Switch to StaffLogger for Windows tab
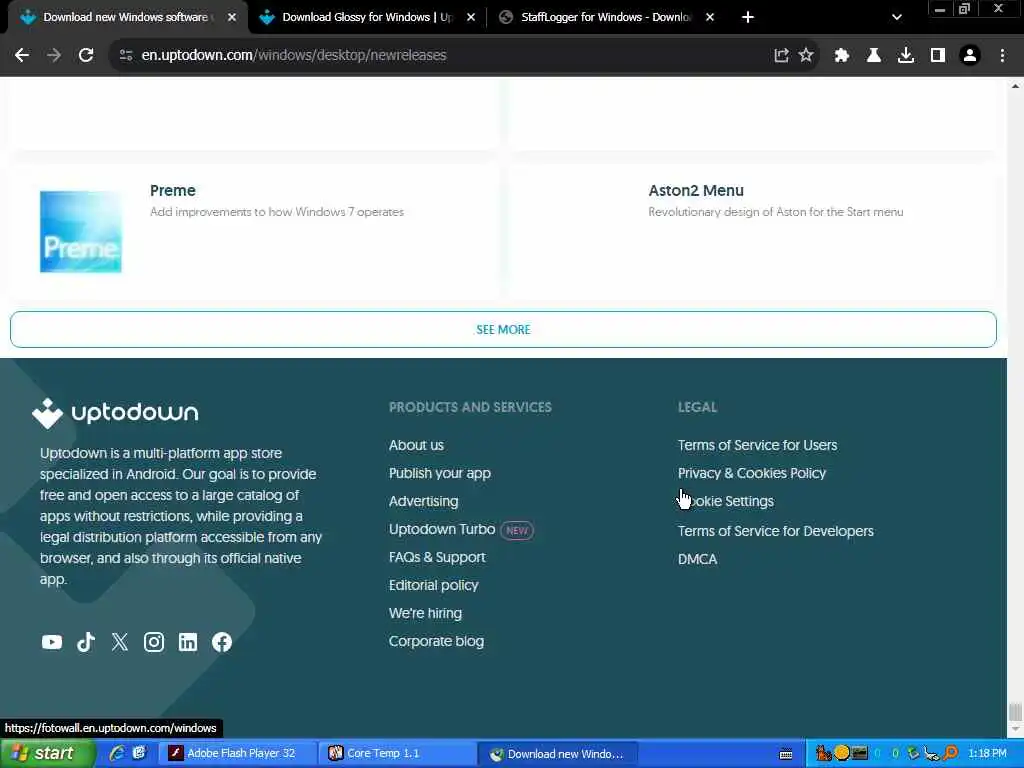Image resolution: width=1024 pixels, height=768 pixels. pyautogui.click(x=605, y=17)
